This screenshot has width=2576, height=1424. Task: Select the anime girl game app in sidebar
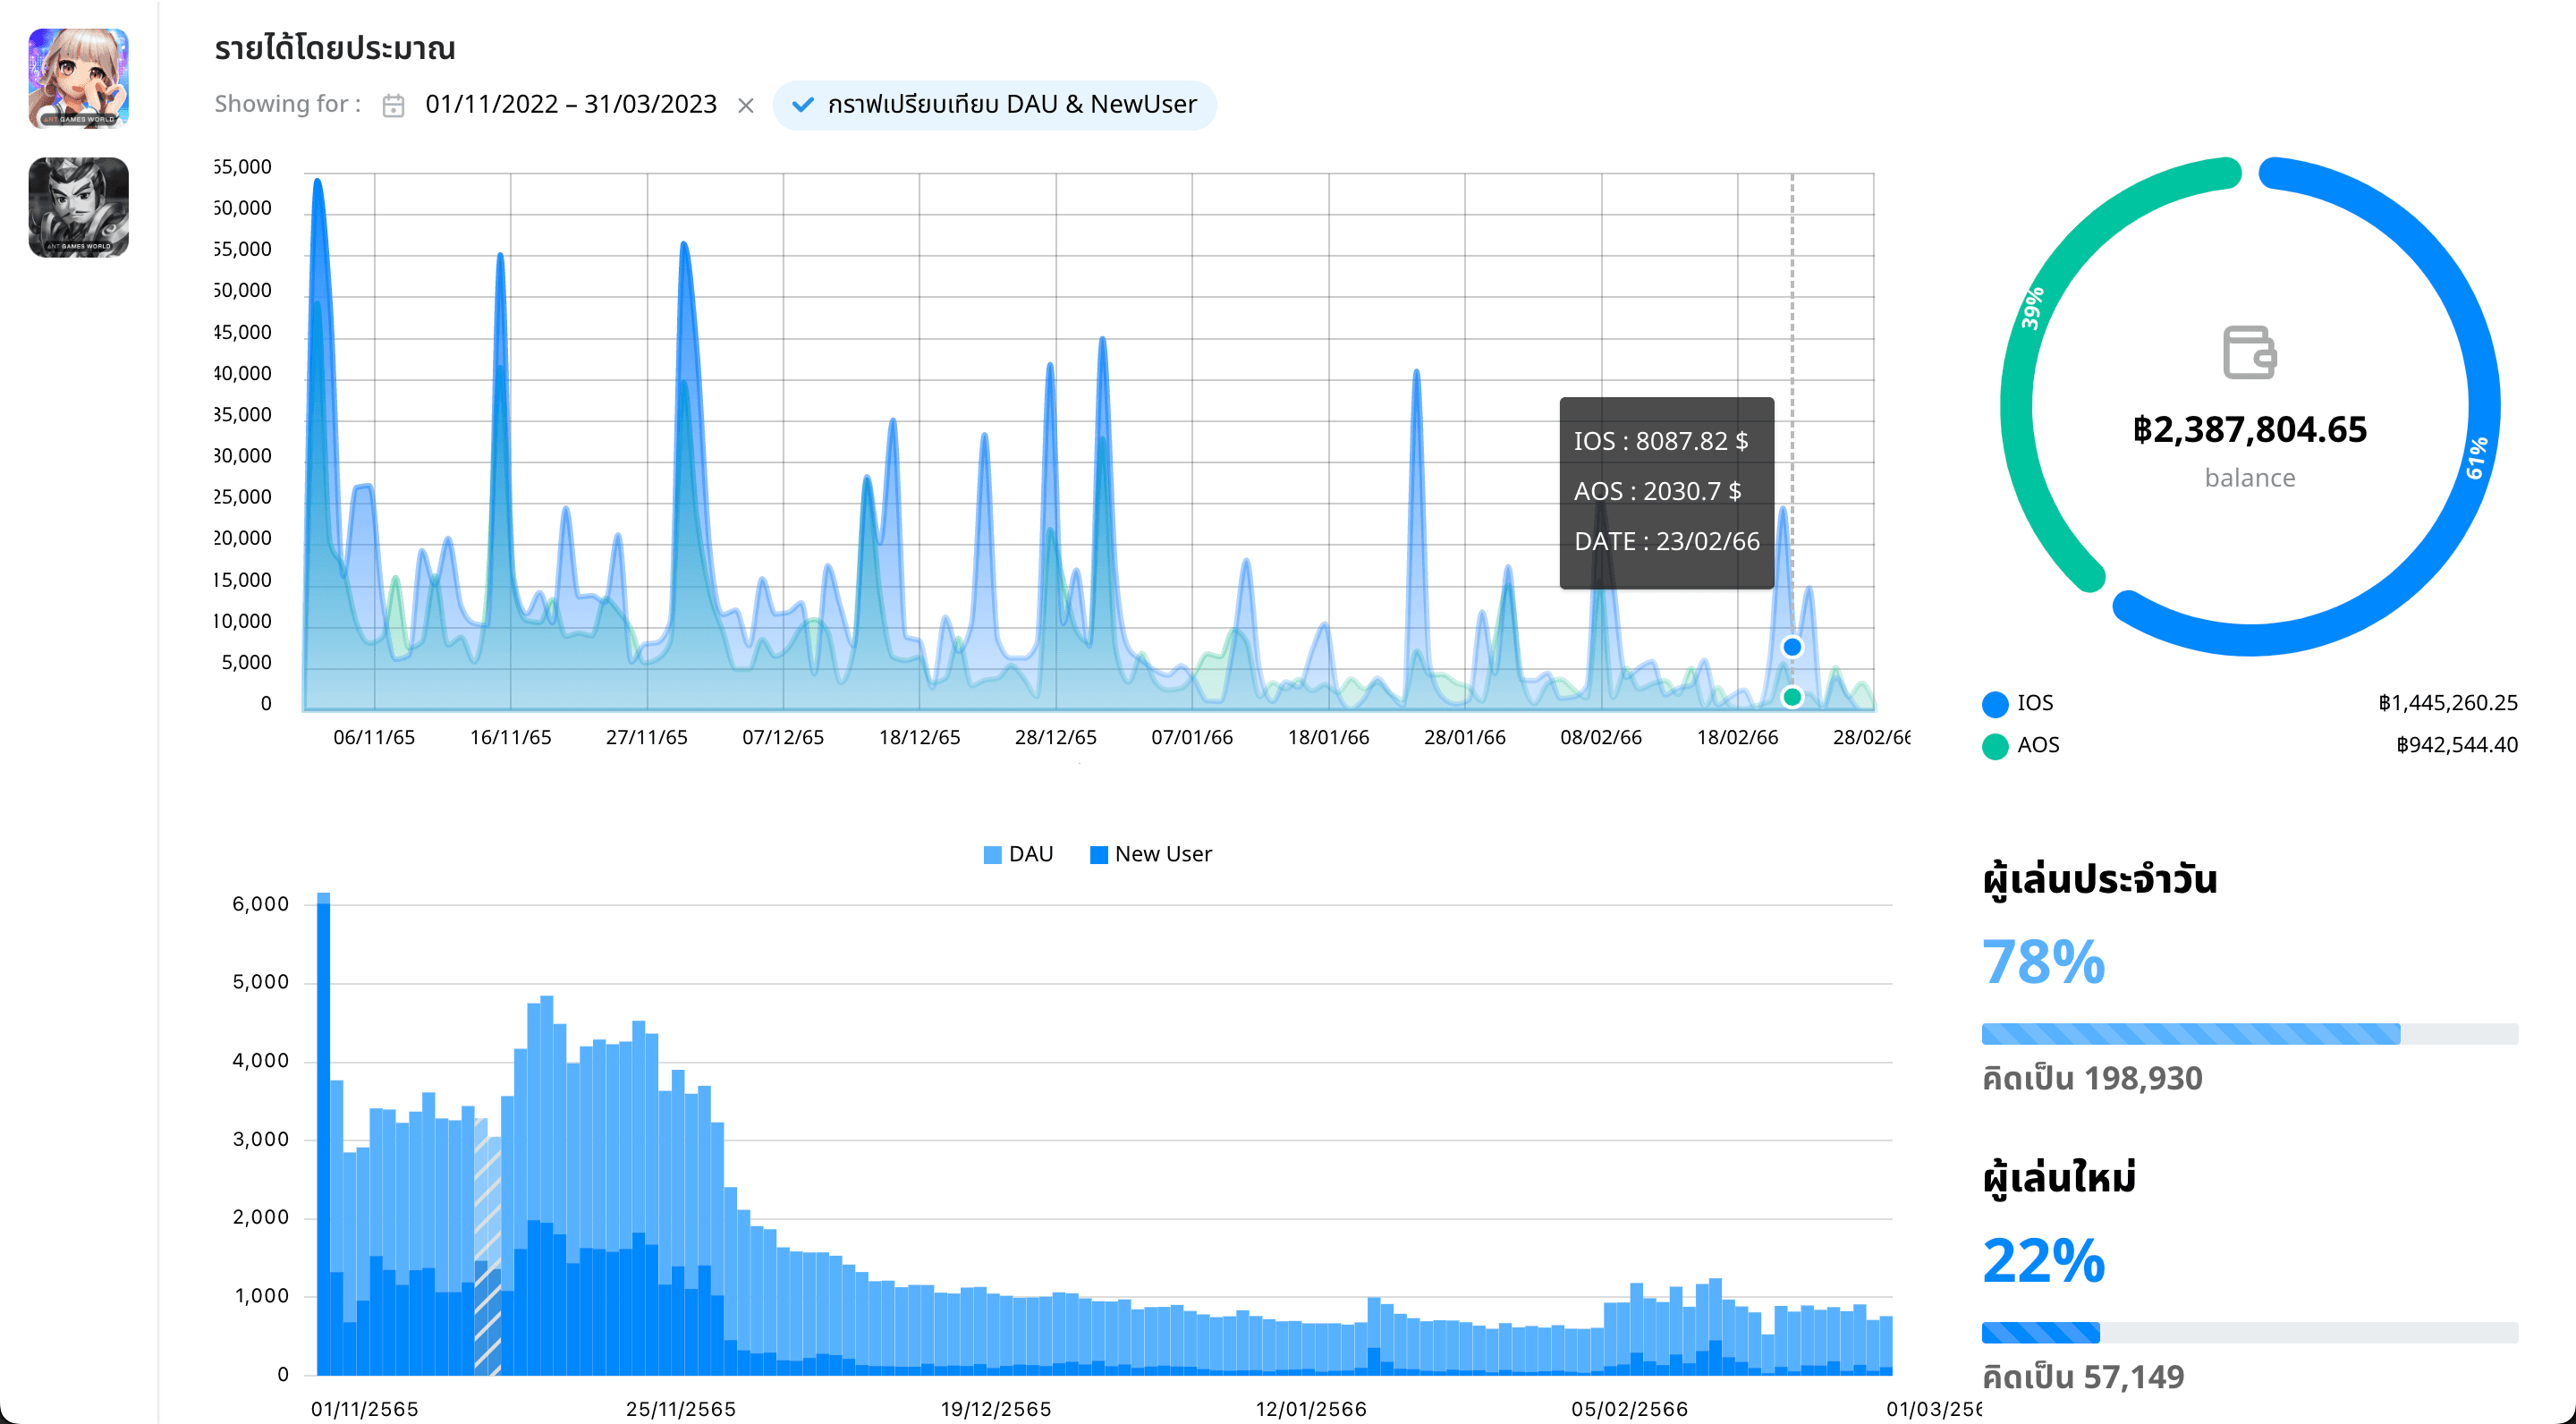[x=78, y=77]
